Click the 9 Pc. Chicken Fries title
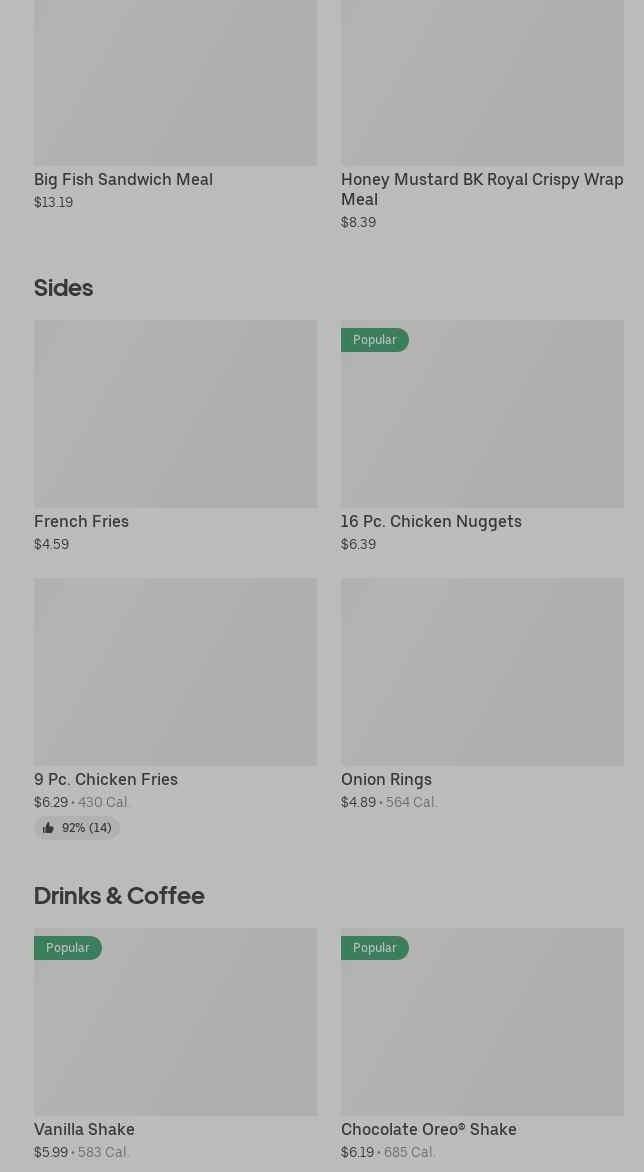Viewport: 644px width, 1172px height. [106, 779]
